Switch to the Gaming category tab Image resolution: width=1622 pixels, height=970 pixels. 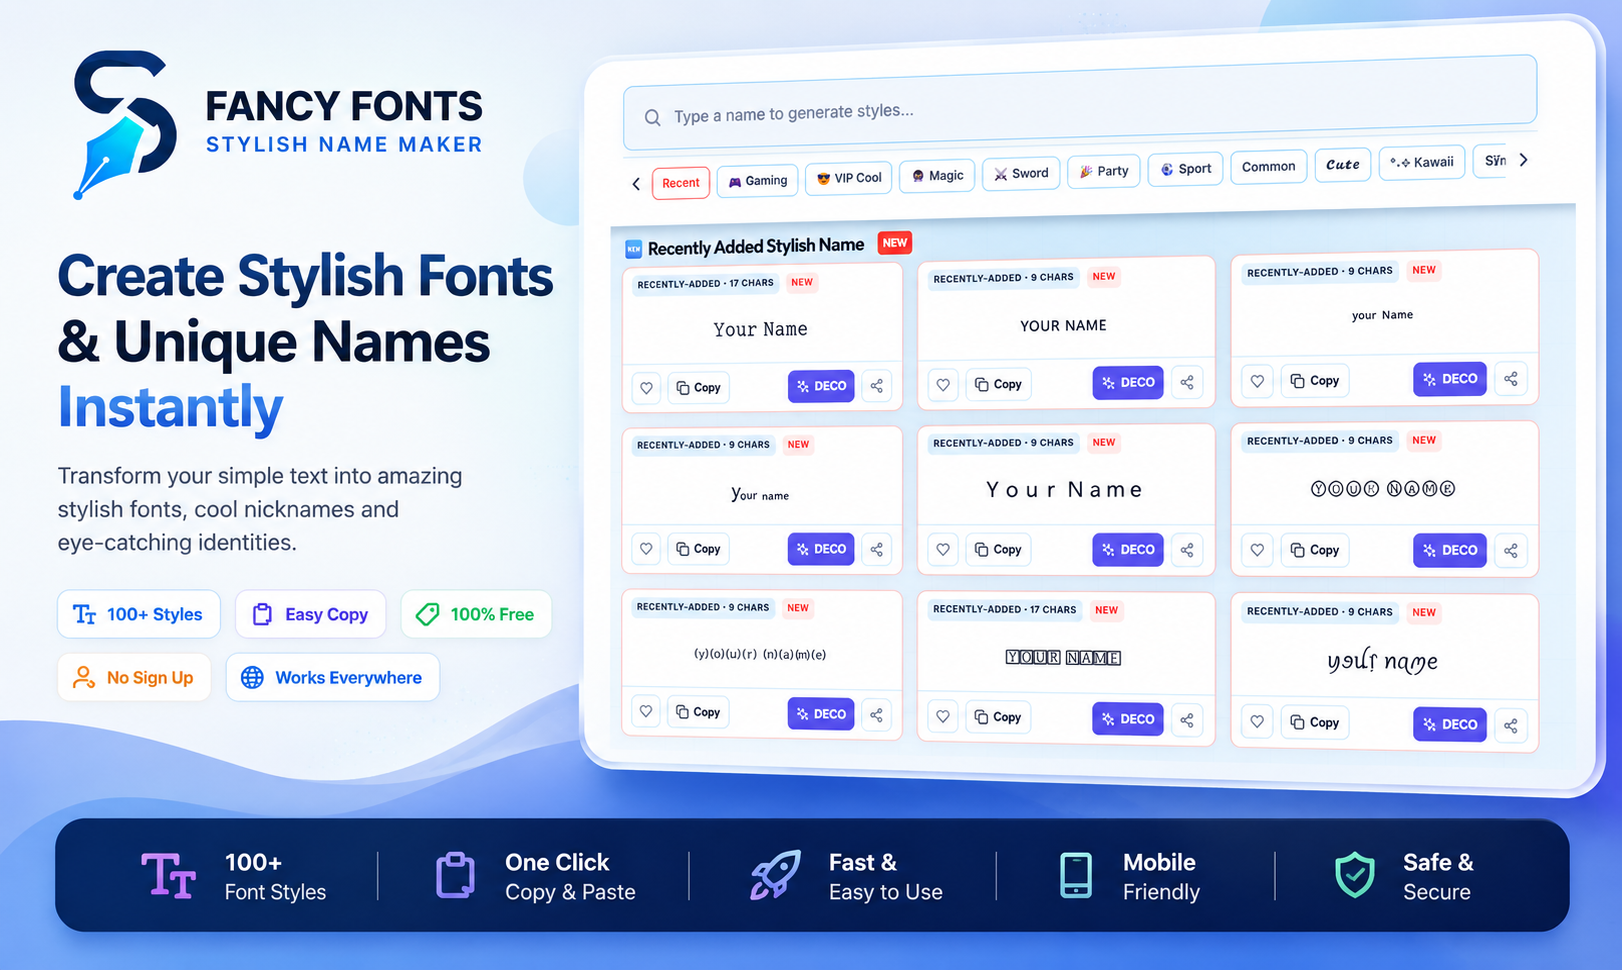tap(757, 181)
